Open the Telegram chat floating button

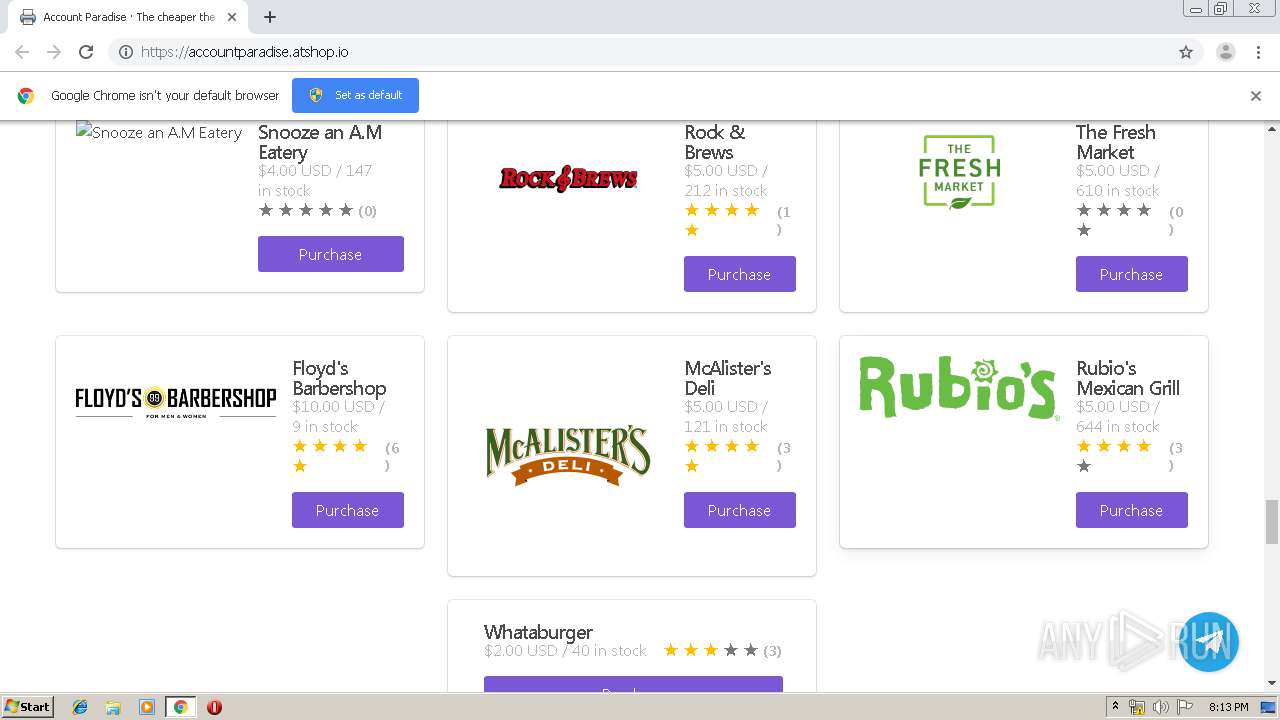point(1209,641)
